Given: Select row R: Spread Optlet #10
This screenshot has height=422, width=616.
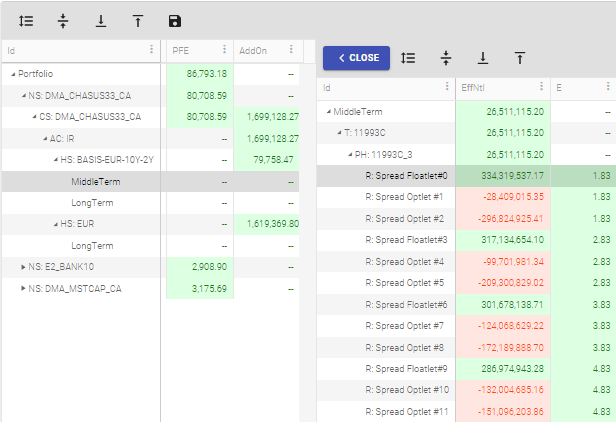Looking at the screenshot, I should pos(466,390).
